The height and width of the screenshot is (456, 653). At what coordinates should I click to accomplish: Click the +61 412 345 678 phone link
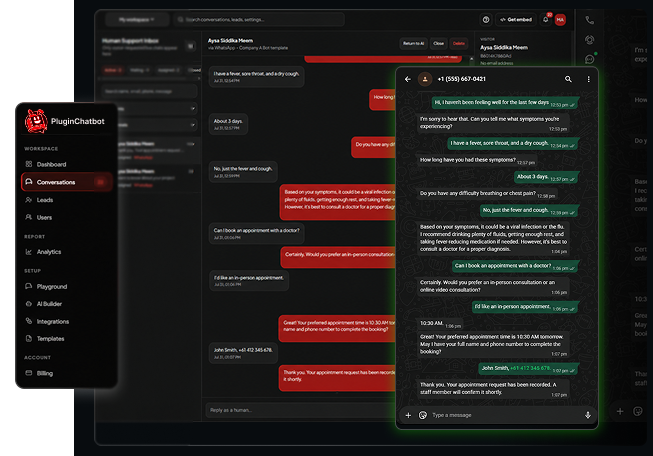click(530, 368)
